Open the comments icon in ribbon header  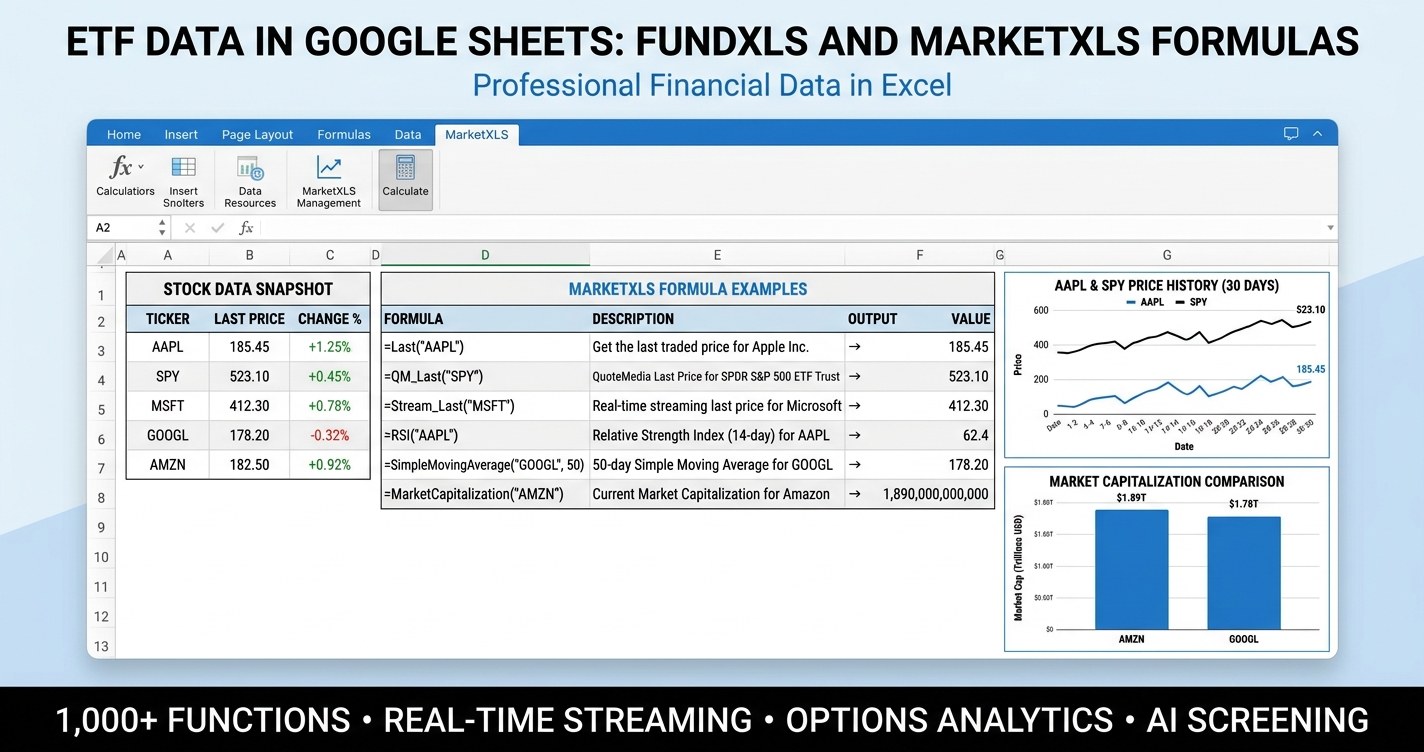1291,134
